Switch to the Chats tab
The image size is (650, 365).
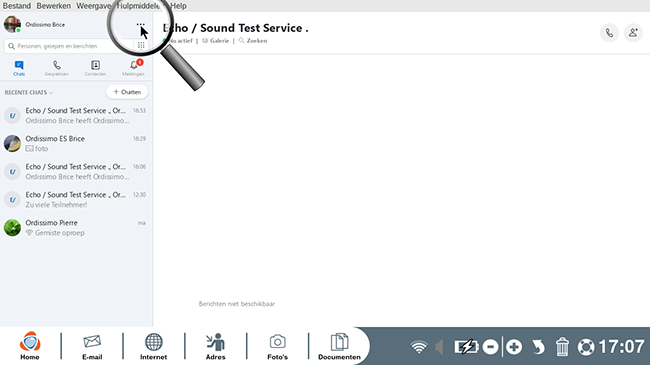[19, 68]
